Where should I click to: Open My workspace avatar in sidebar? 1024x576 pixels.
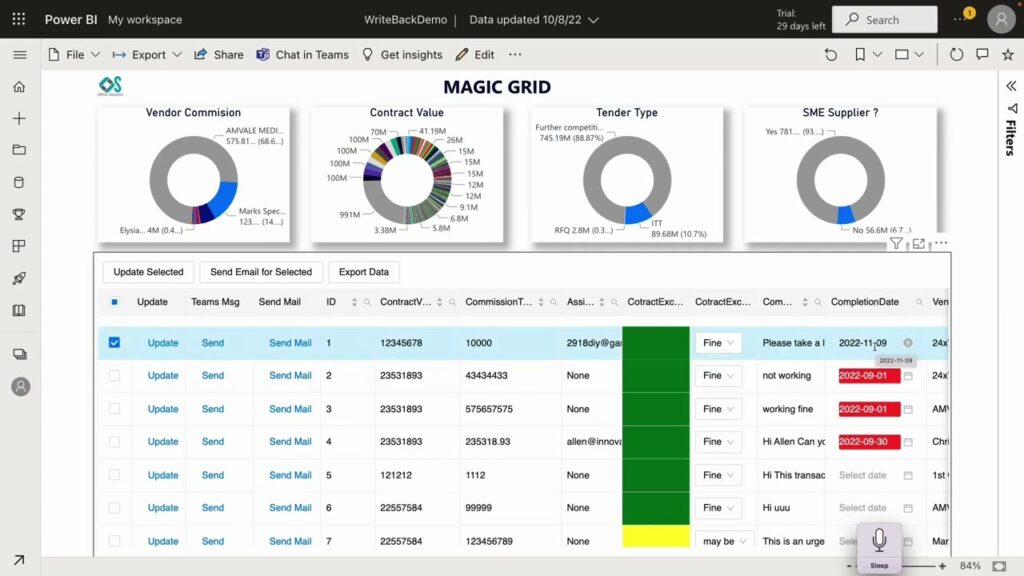20,387
